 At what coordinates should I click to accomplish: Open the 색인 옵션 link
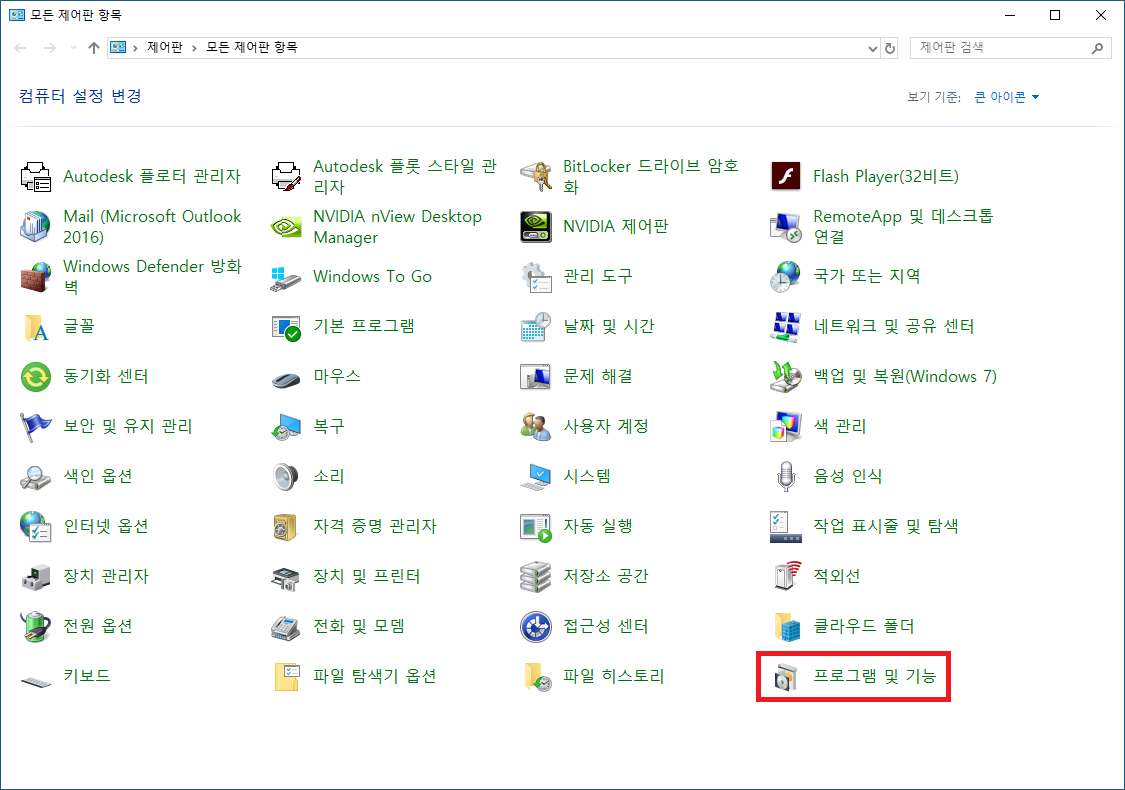pyautogui.click(x=98, y=476)
